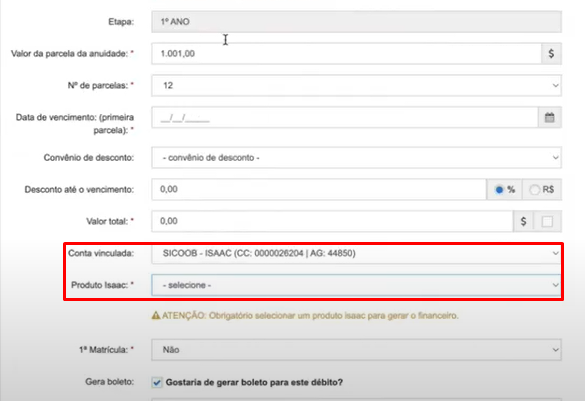585x401 pixels.
Task: Click the Valor total input field
Action: [332, 221]
